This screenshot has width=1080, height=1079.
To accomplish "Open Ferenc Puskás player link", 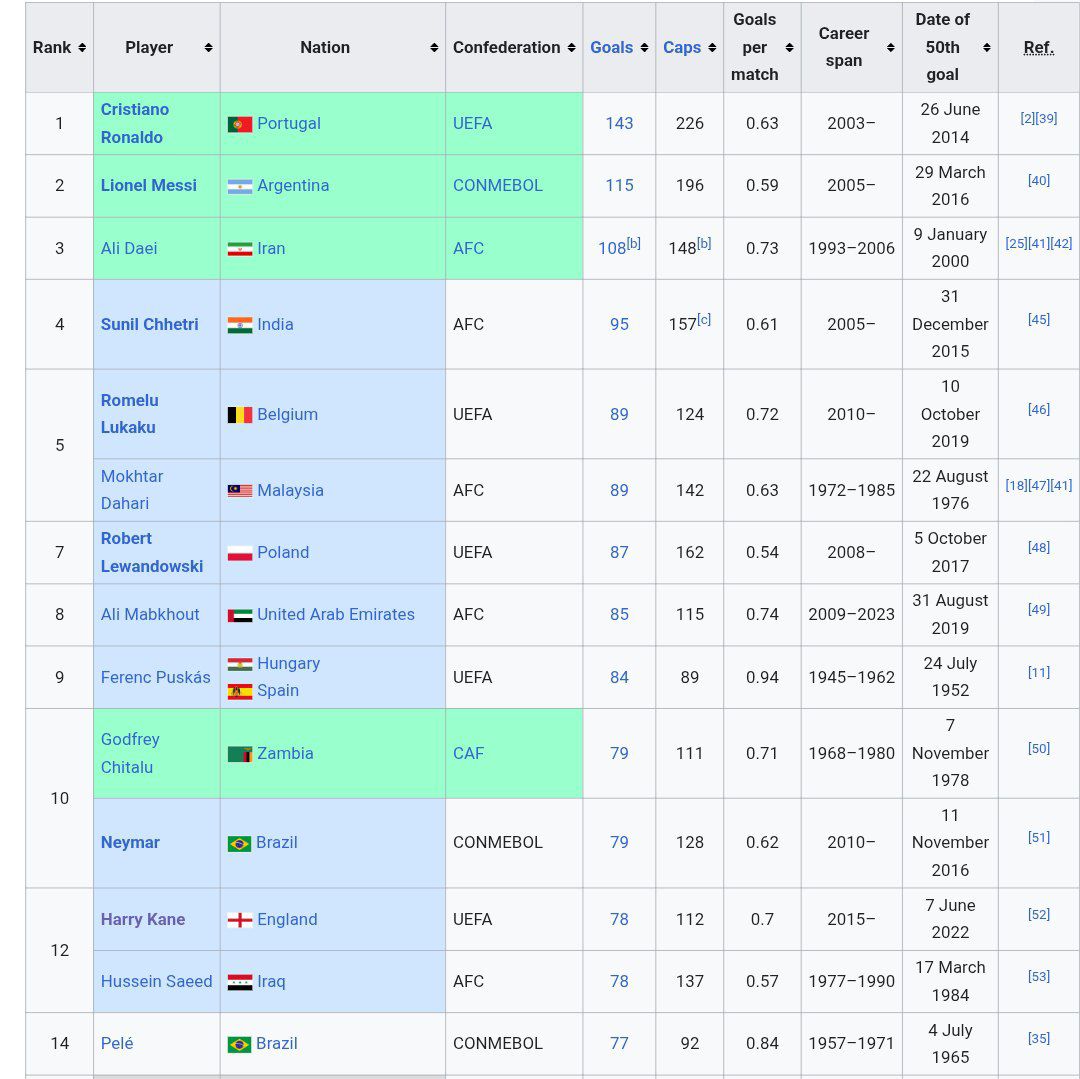I will tap(156, 678).
